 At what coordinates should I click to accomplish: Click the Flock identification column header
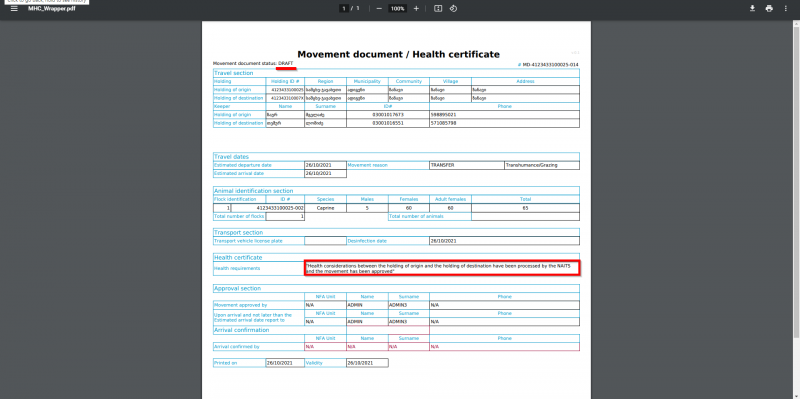click(x=235, y=199)
